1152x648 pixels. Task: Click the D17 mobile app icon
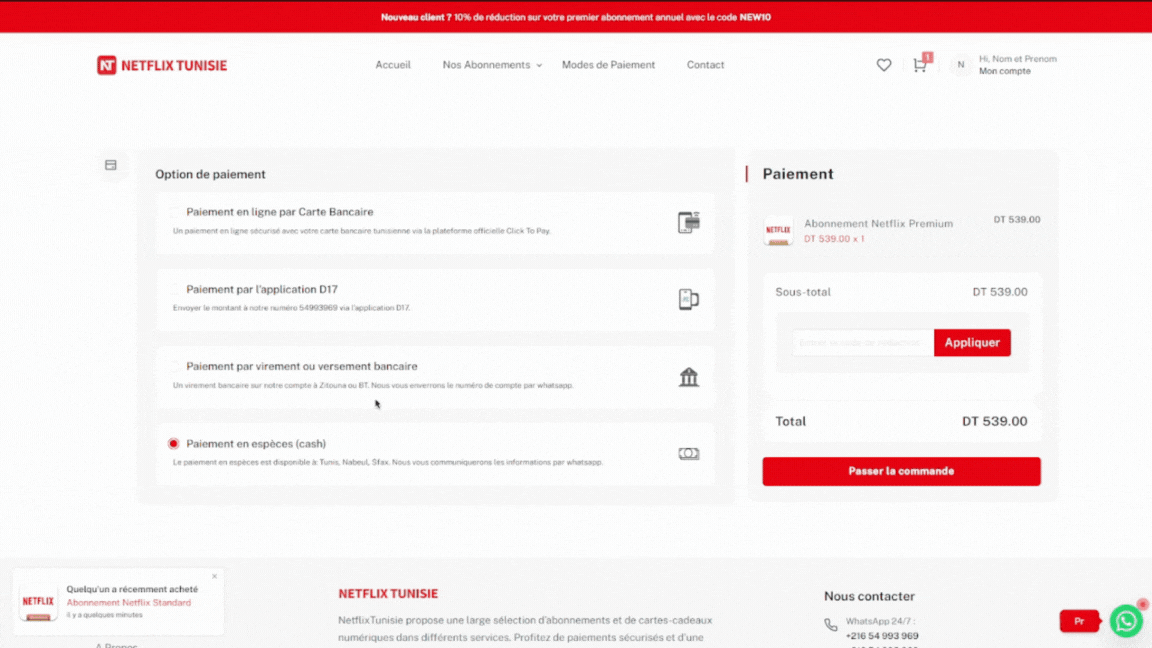(x=688, y=300)
